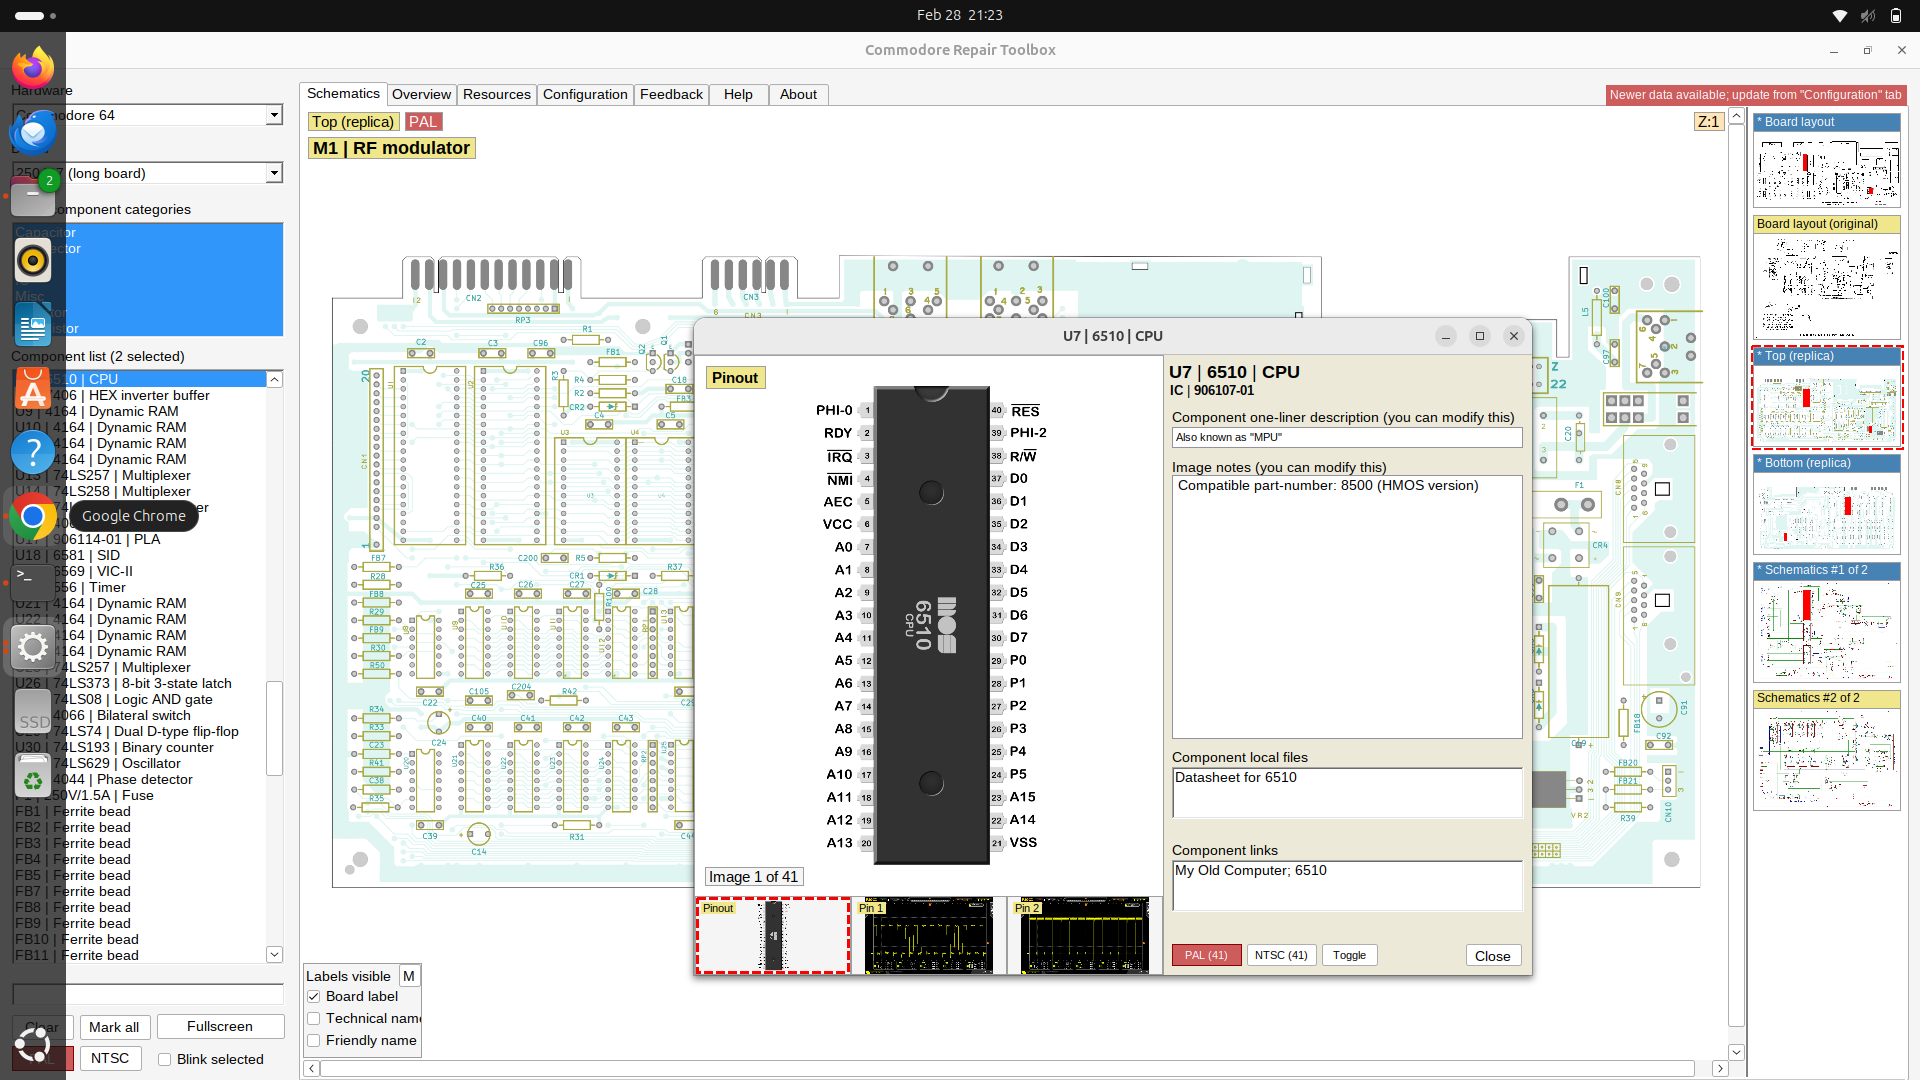Open the long board selection dropdown
The height and width of the screenshot is (1080, 1920).
tap(274, 173)
